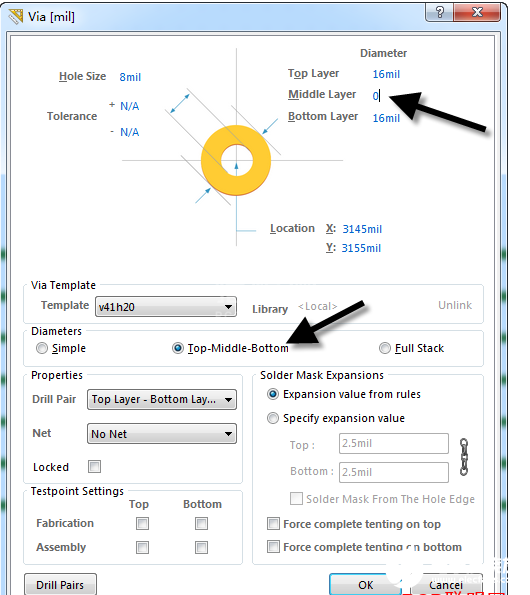The width and height of the screenshot is (530, 595).
Task: Select the Full Stack radio button
Action: pyautogui.click(x=385, y=348)
